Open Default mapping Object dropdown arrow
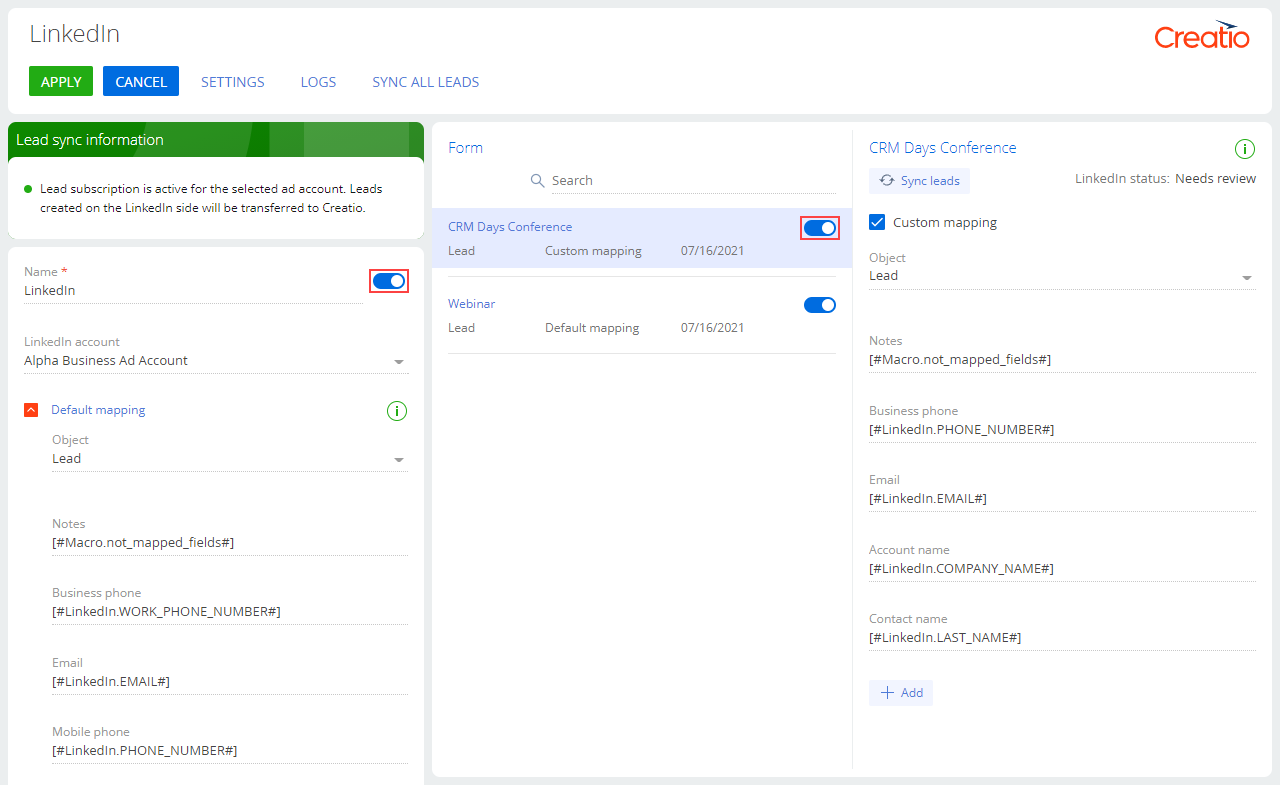The width and height of the screenshot is (1280, 785). pos(399,460)
